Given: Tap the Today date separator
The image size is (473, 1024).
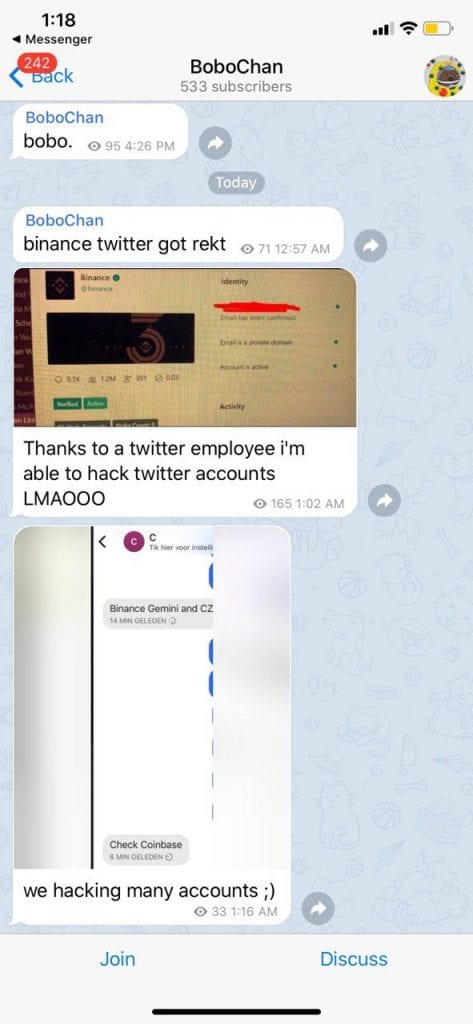Looking at the screenshot, I should click(236, 183).
